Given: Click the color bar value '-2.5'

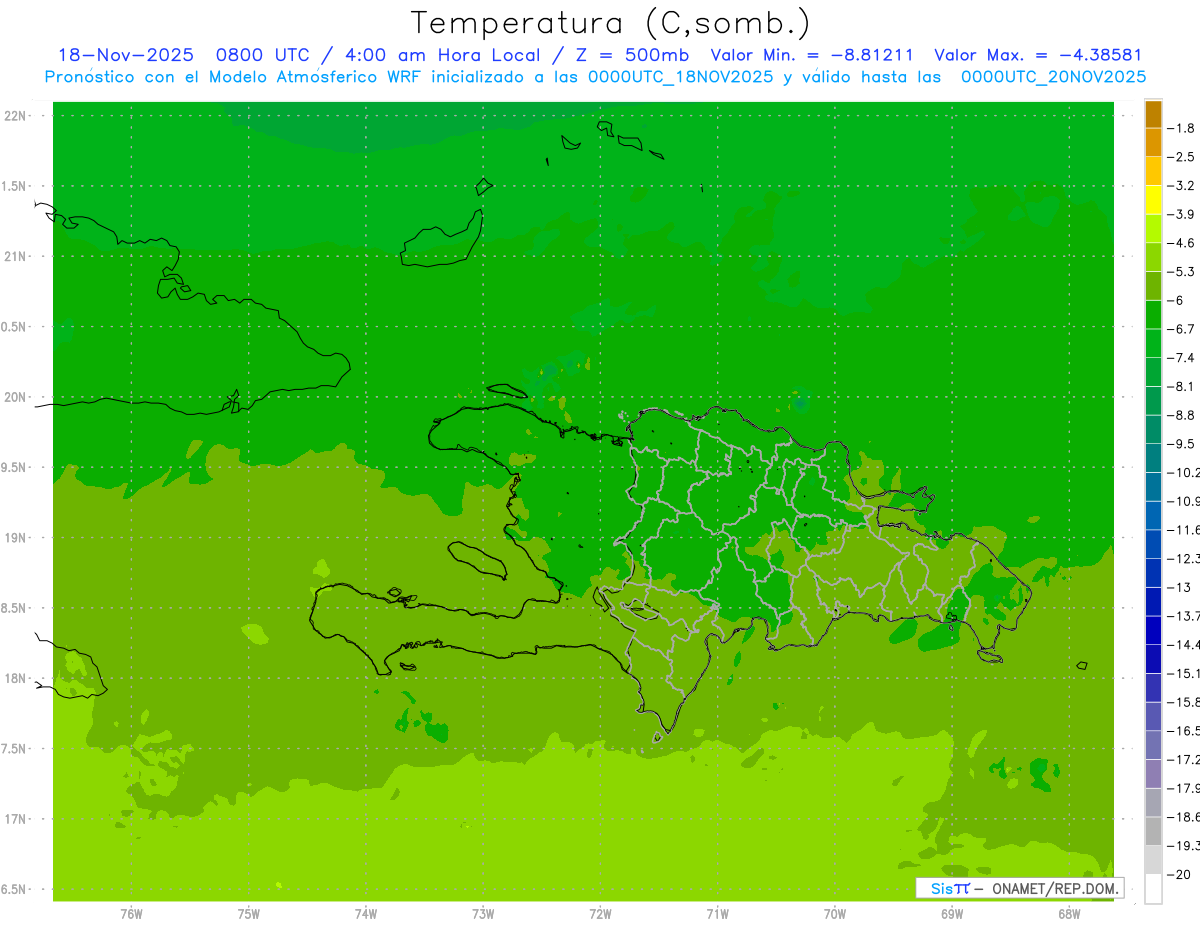Looking at the screenshot, I should click(1181, 157).
